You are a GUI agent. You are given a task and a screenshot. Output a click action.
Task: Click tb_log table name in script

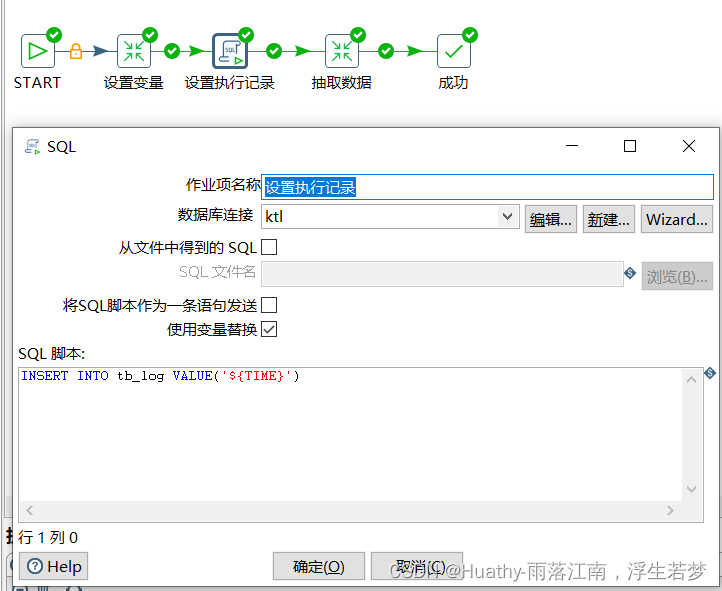(140, 376)
